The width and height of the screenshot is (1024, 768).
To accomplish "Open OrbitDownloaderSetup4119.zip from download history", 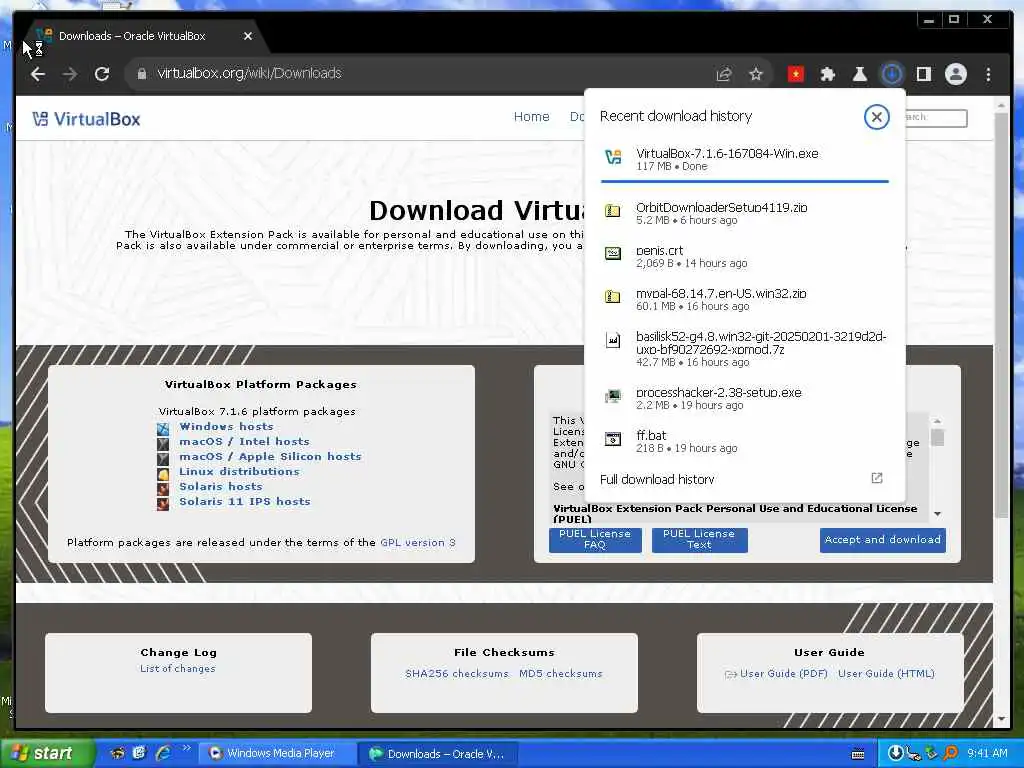I will click(x=744, y=213).
